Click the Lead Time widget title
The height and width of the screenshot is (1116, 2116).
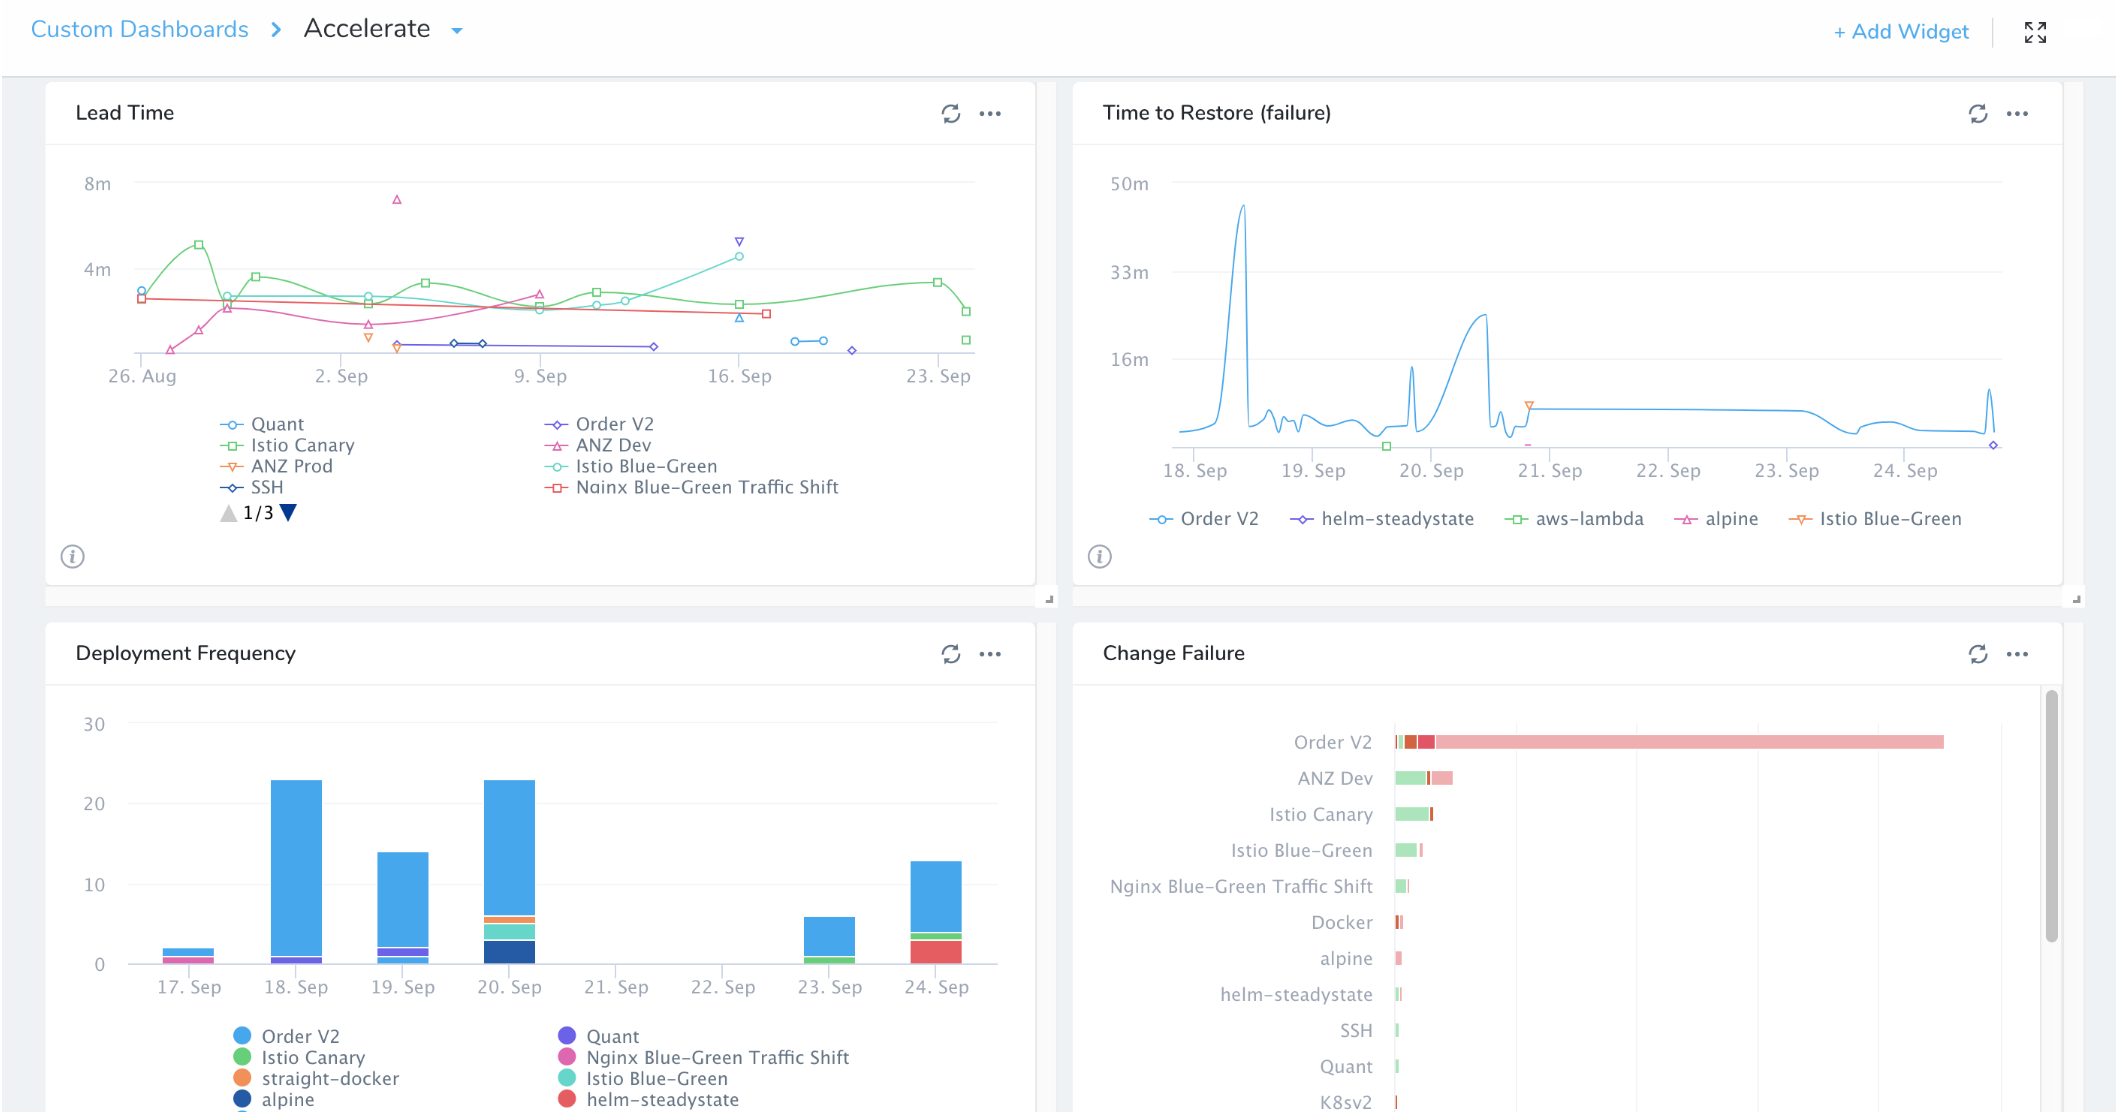(125, 113)
